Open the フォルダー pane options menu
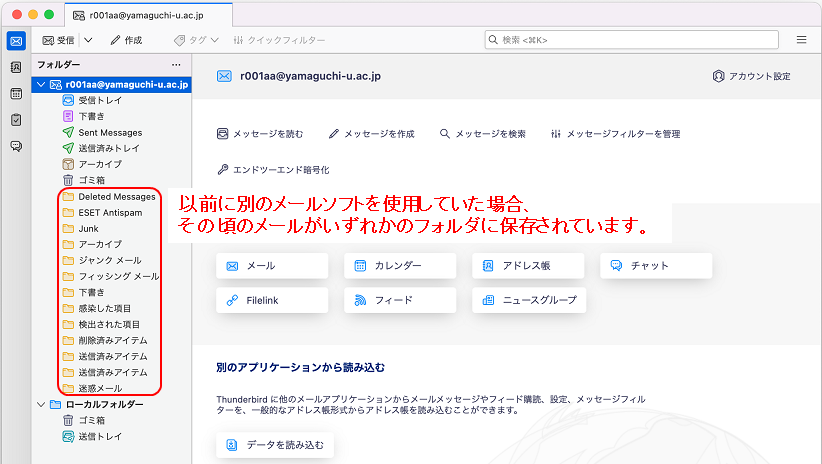The width and height of the screenshot is (822, 464). [176, 65]
